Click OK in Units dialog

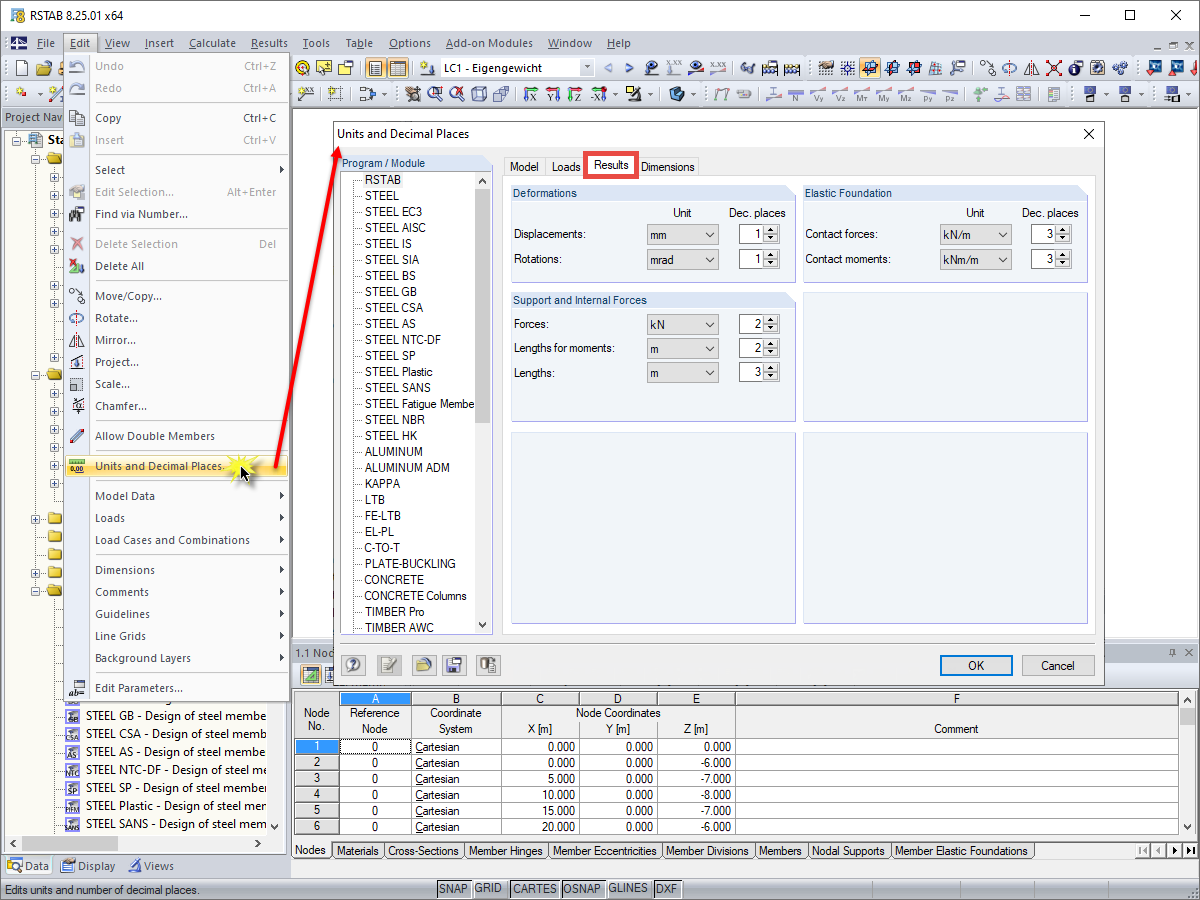click(976, 665)
